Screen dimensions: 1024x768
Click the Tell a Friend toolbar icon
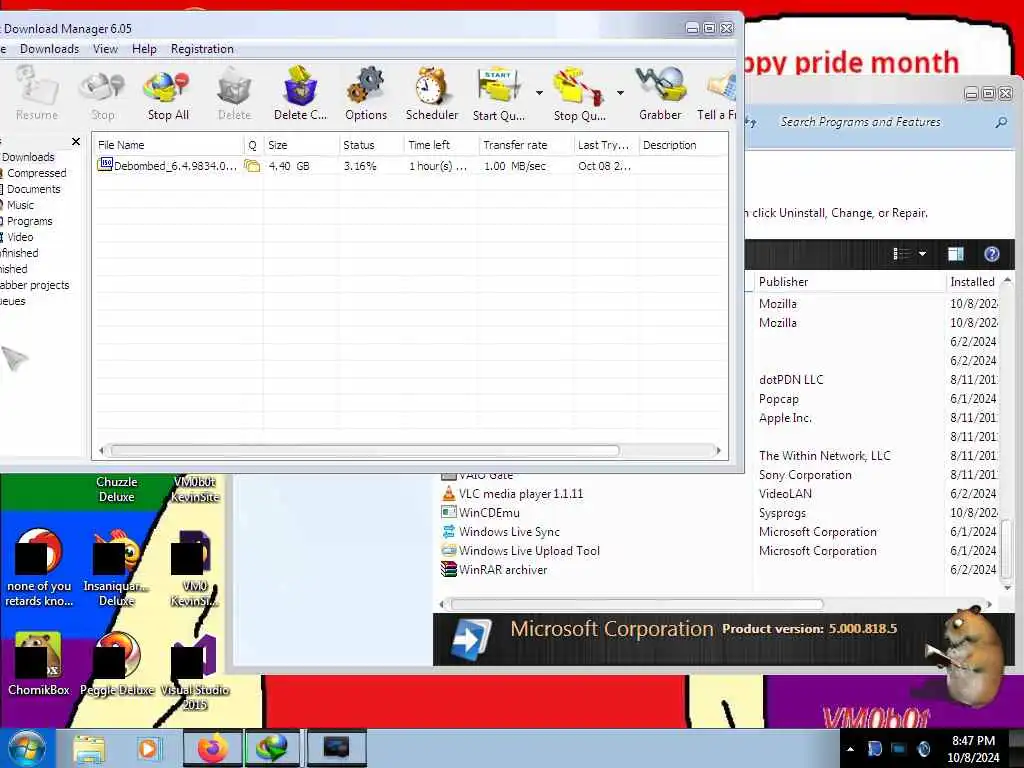pos(717,94)
